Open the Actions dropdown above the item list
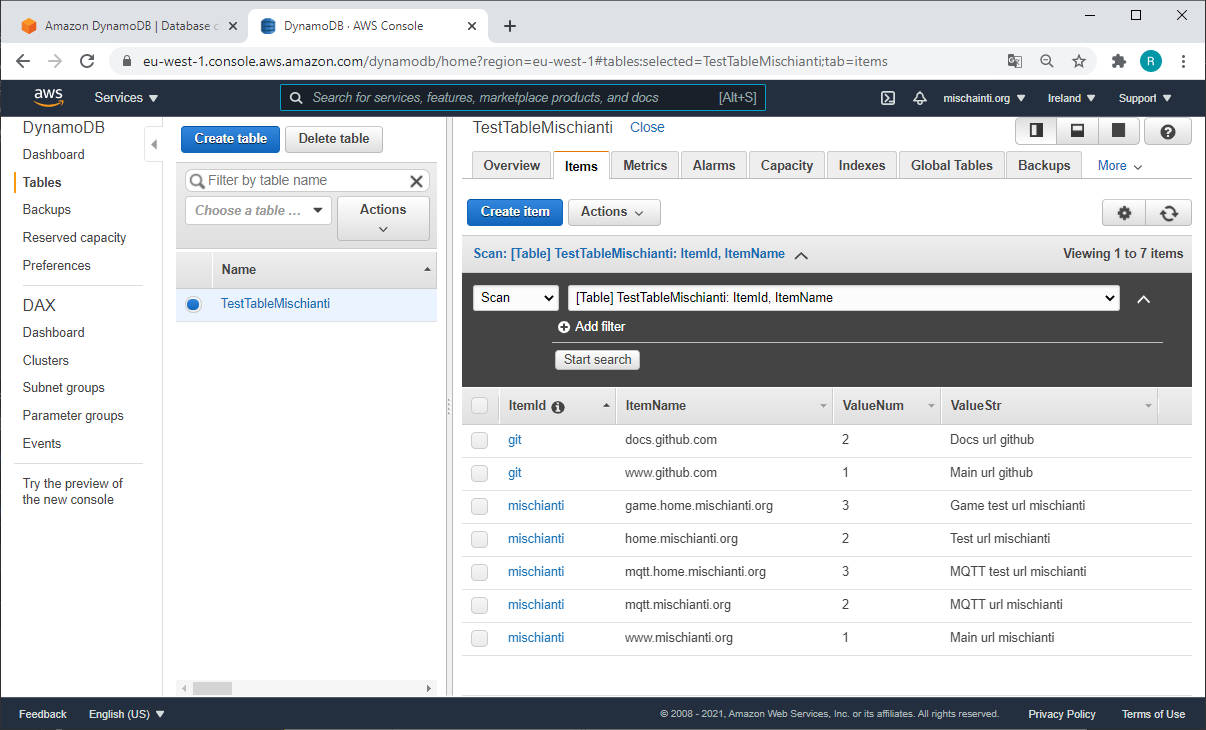1206x730 pixels. (613, 212)
